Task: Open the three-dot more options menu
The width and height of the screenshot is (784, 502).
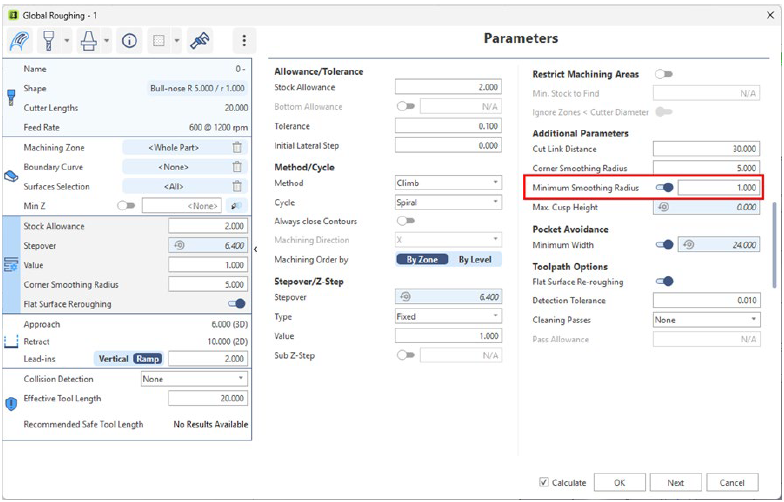Action: point(245,41)
